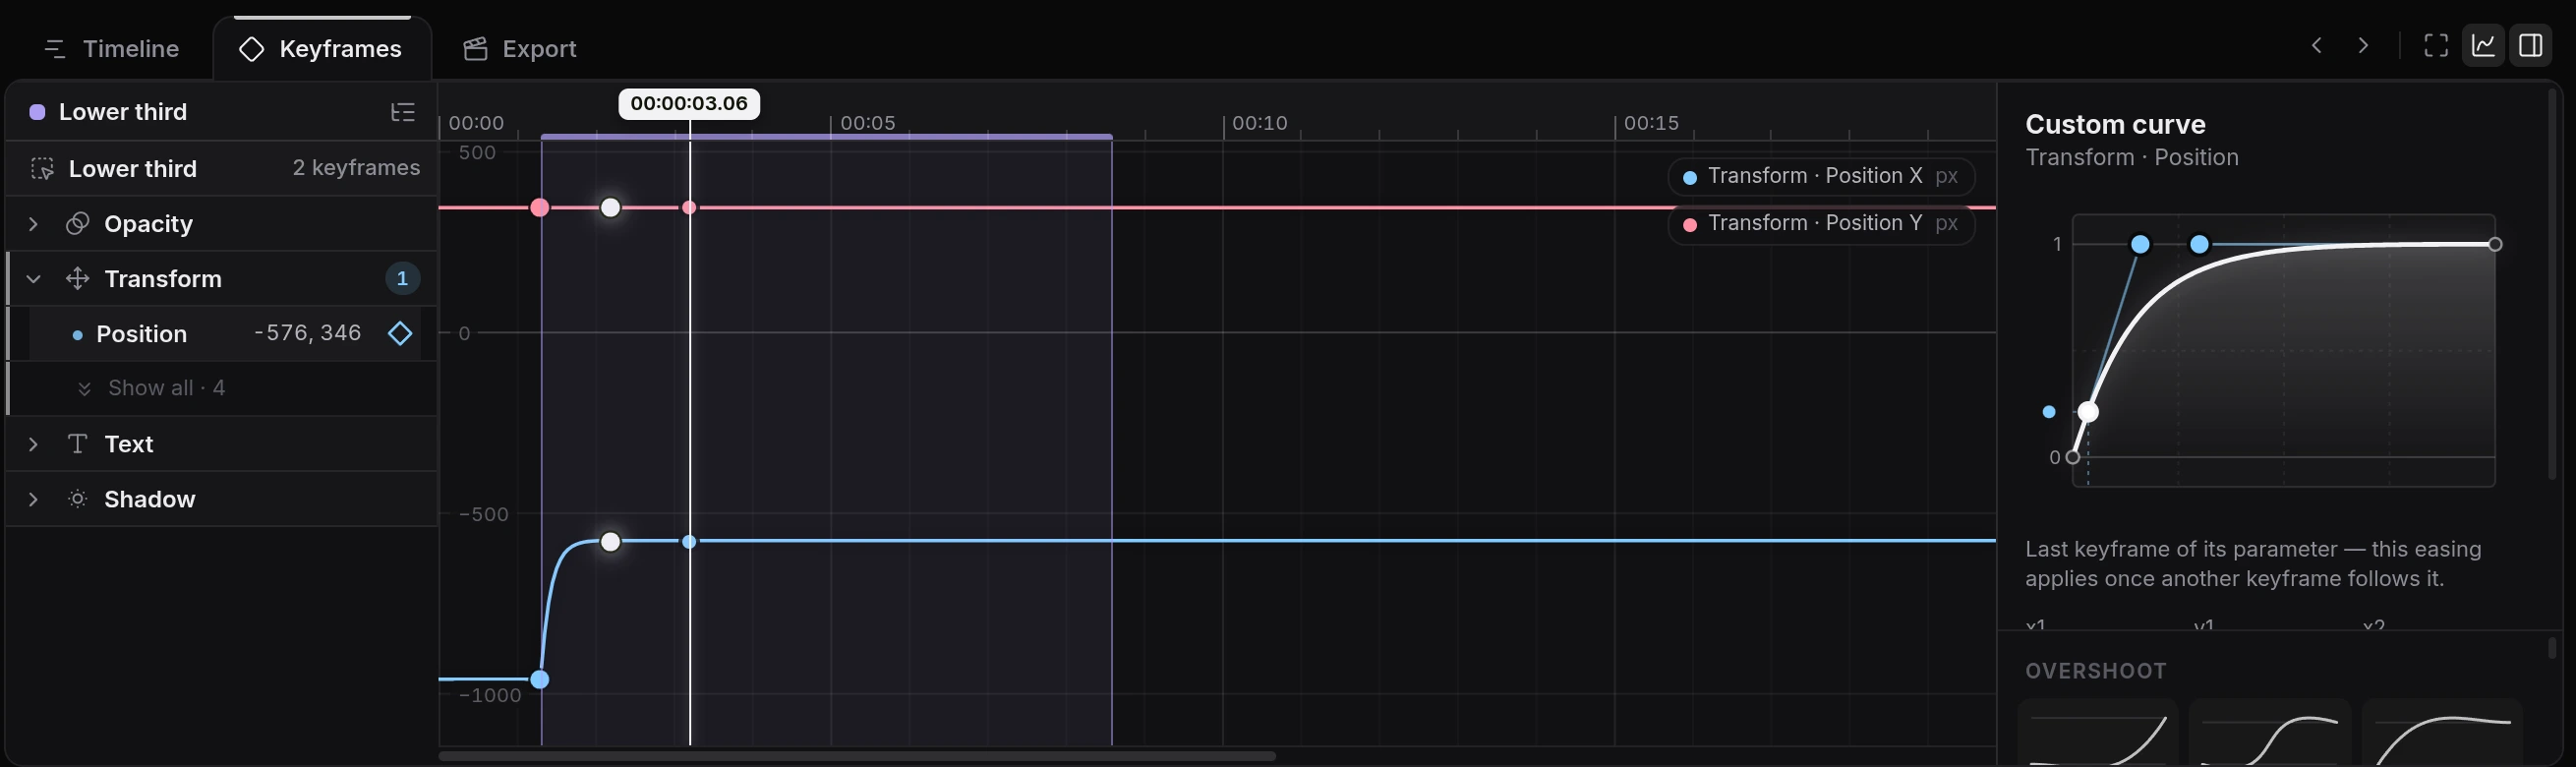Select the white Position X keyframe handle
The image size is (2576, 767).
611,542
